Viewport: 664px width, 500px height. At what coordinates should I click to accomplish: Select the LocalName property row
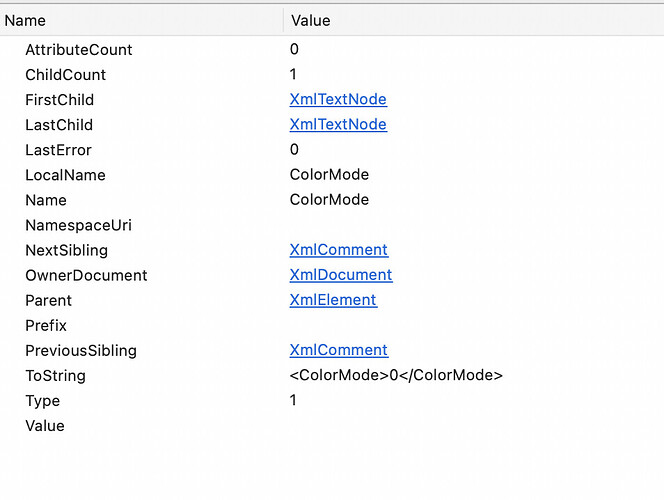pyautogui.click(x=332, y=175)
